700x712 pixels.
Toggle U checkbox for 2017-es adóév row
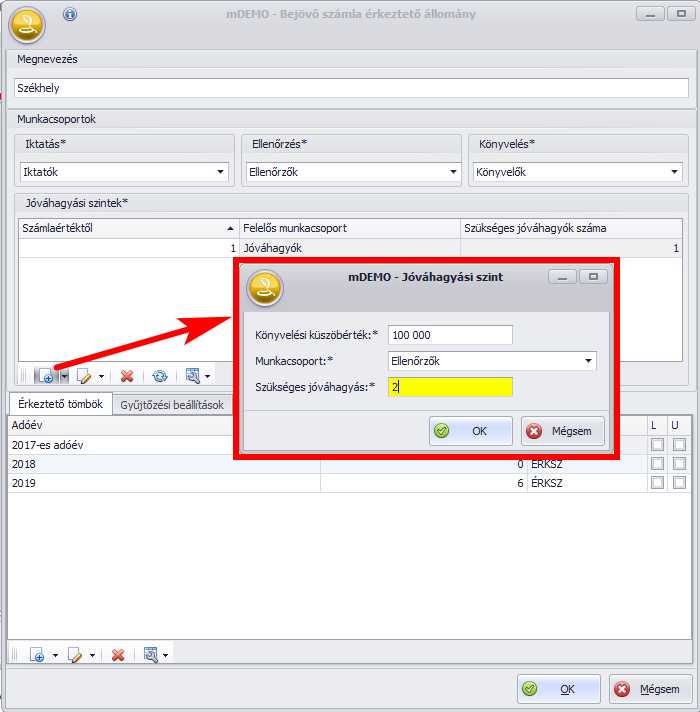click(x=679, y=445)
